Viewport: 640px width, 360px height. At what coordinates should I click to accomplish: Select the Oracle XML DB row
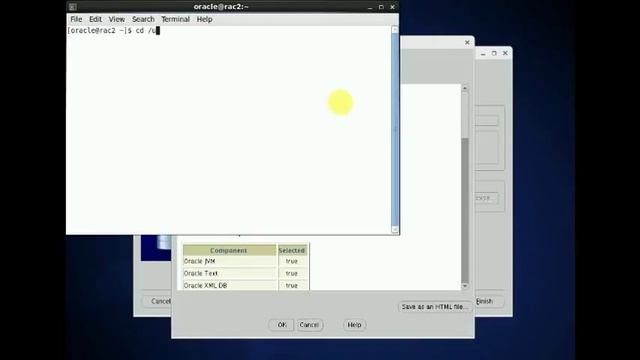pos(245,285)
